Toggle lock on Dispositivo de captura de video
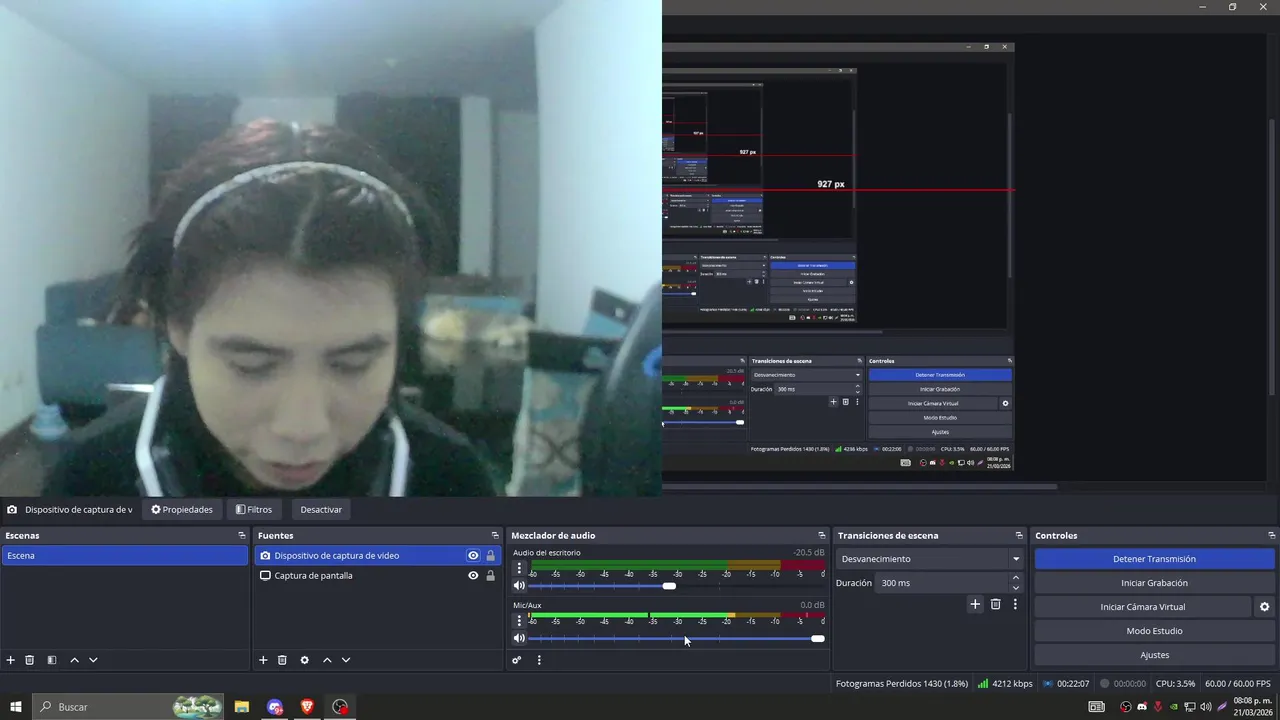This screenshot has width=1280, height=720. 490,556
